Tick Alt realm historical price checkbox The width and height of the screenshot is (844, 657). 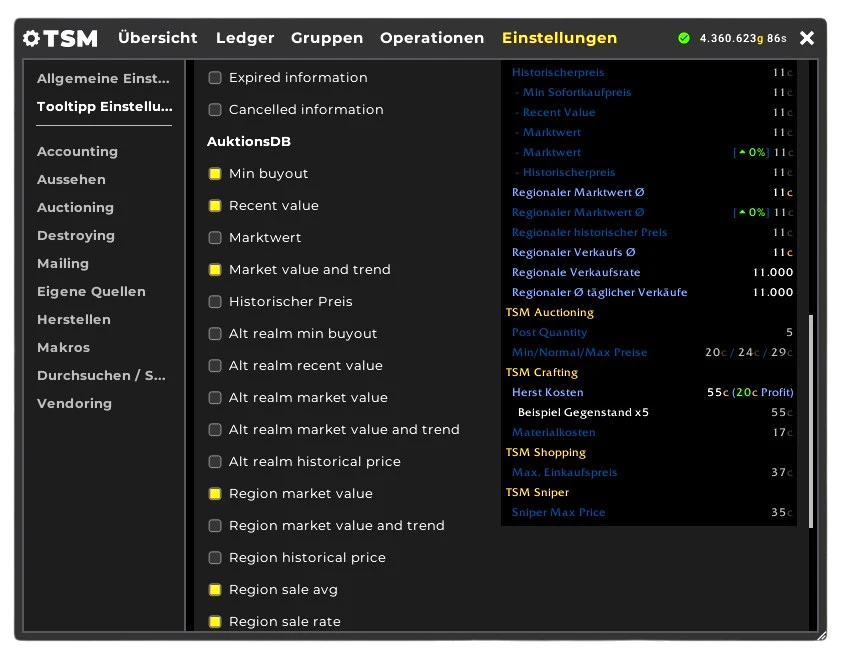[215, 462]
